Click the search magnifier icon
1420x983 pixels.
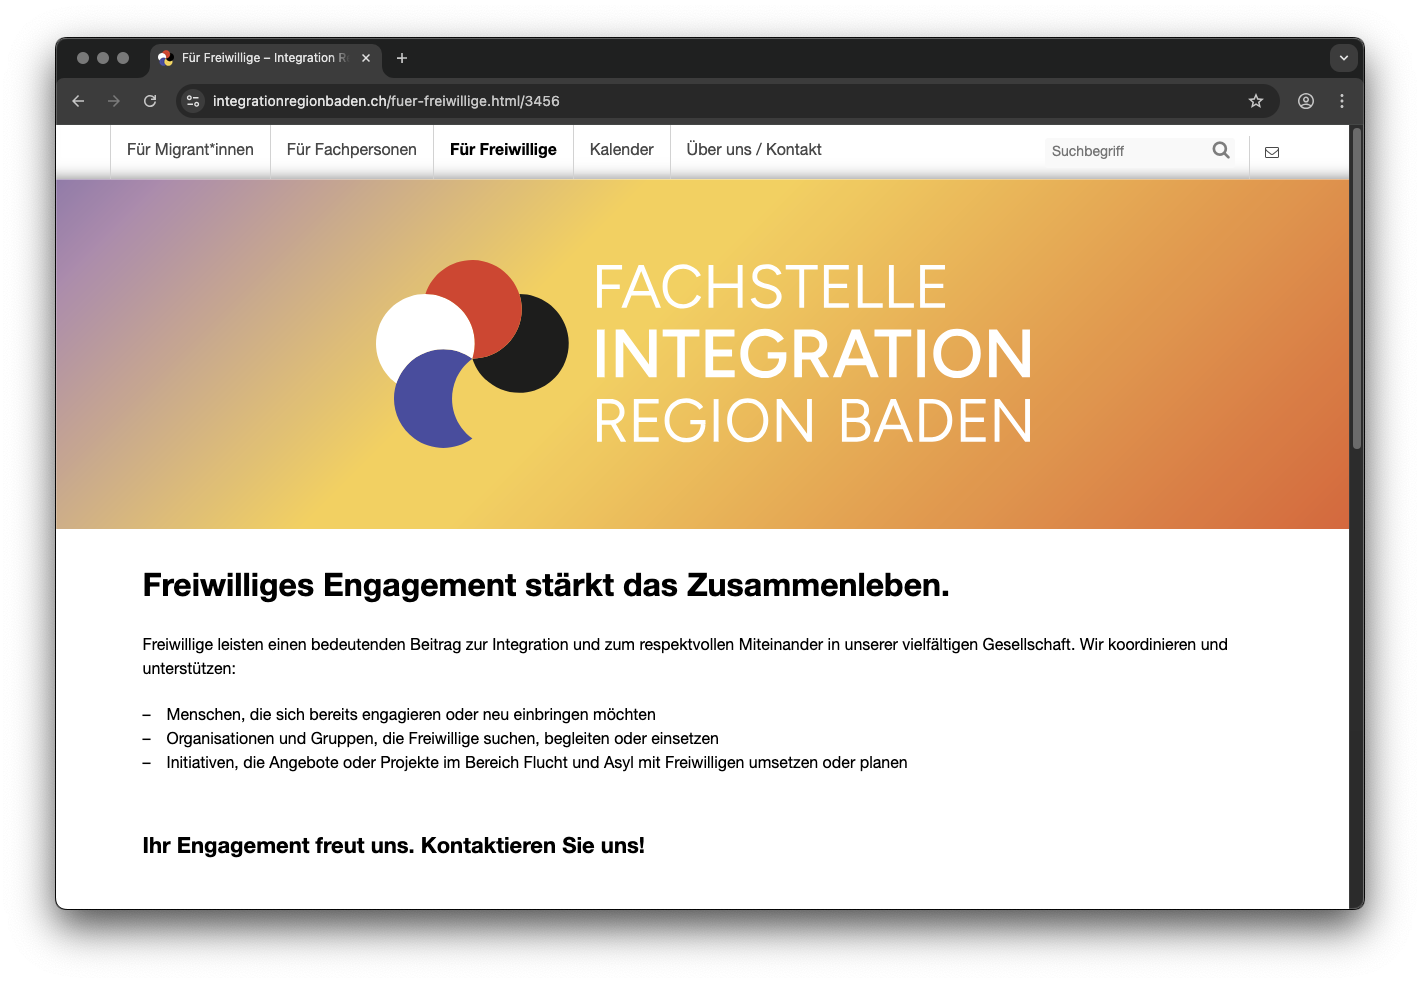(x=1221, y=150)
